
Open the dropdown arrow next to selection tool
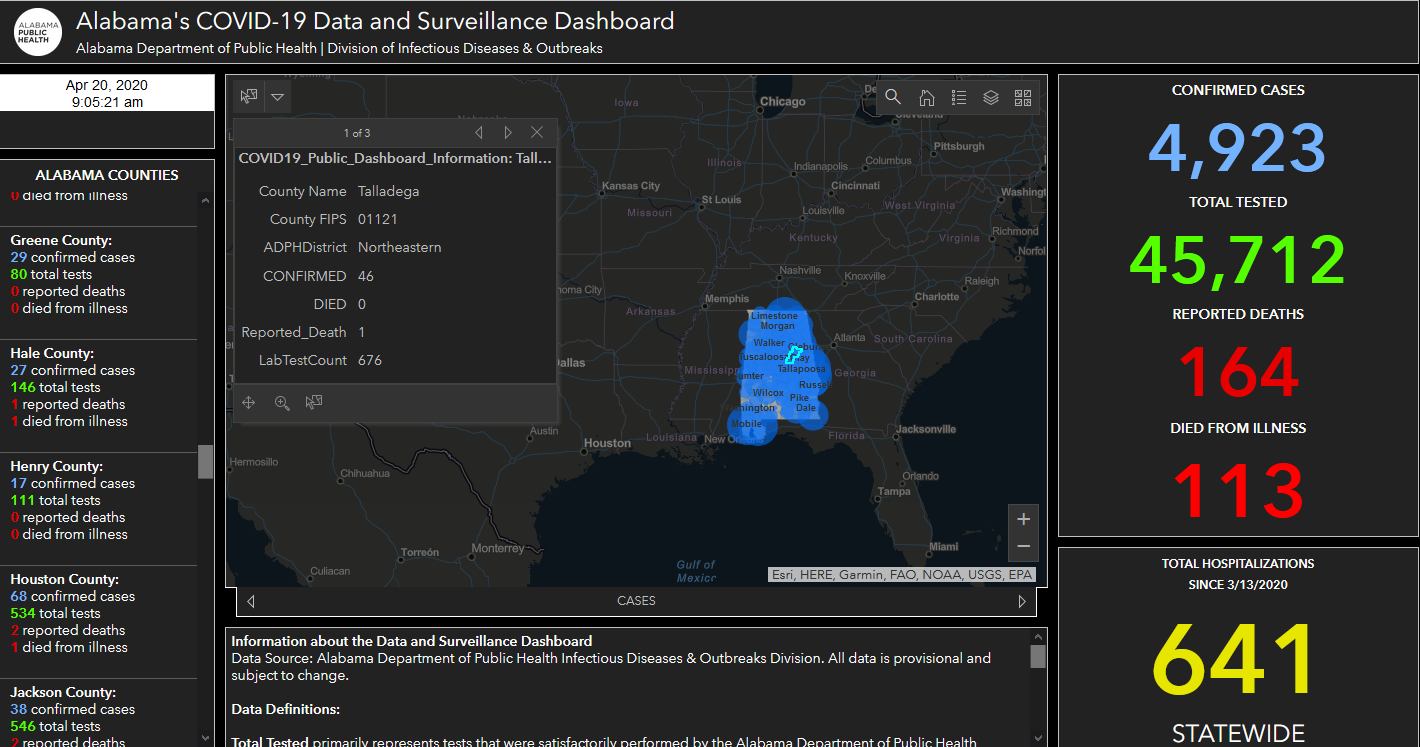277,96
